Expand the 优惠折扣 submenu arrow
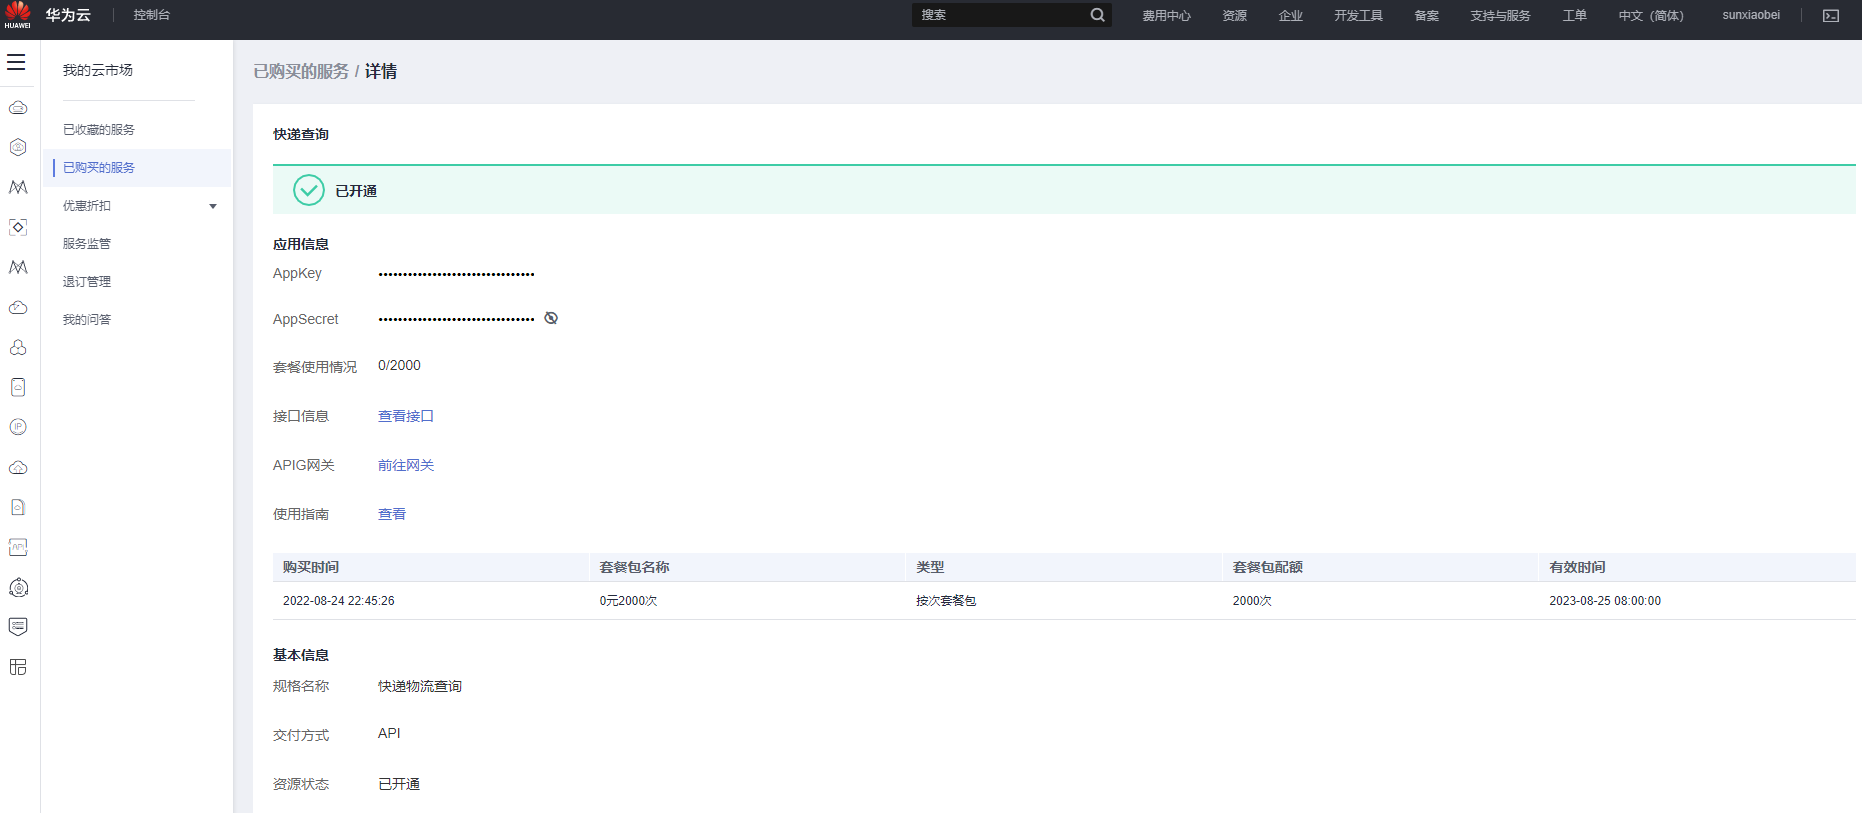Screen dimensions: 1862x813 213,206
